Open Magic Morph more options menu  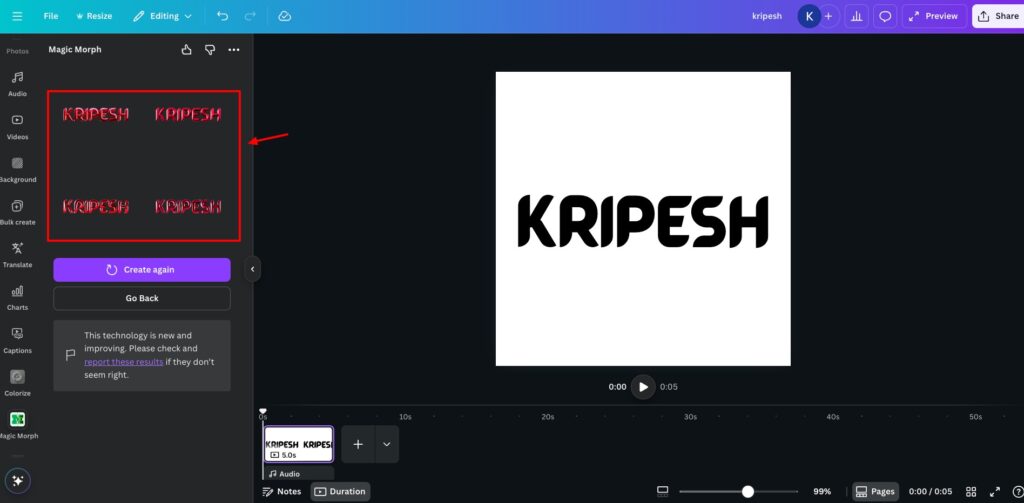[234, 50]
